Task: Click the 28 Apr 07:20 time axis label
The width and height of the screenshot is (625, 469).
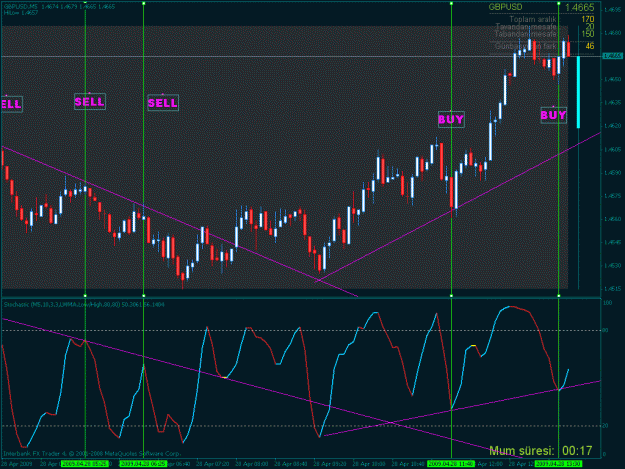Action: [212, 464]
